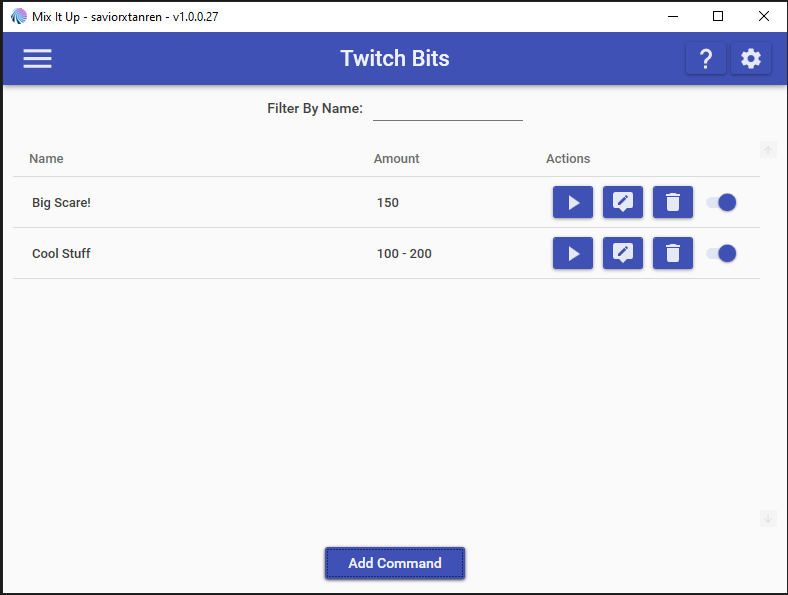Click the Add Command button
This screenshot has width=788, height=595.
click(395, 563)
